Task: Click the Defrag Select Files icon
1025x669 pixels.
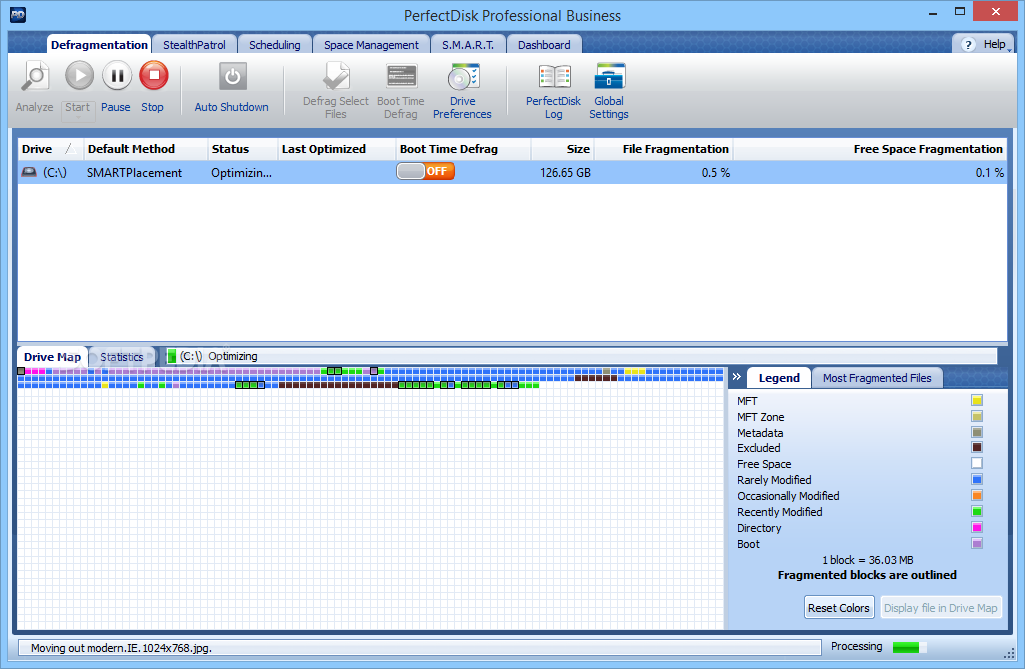Action: (336, 77)
